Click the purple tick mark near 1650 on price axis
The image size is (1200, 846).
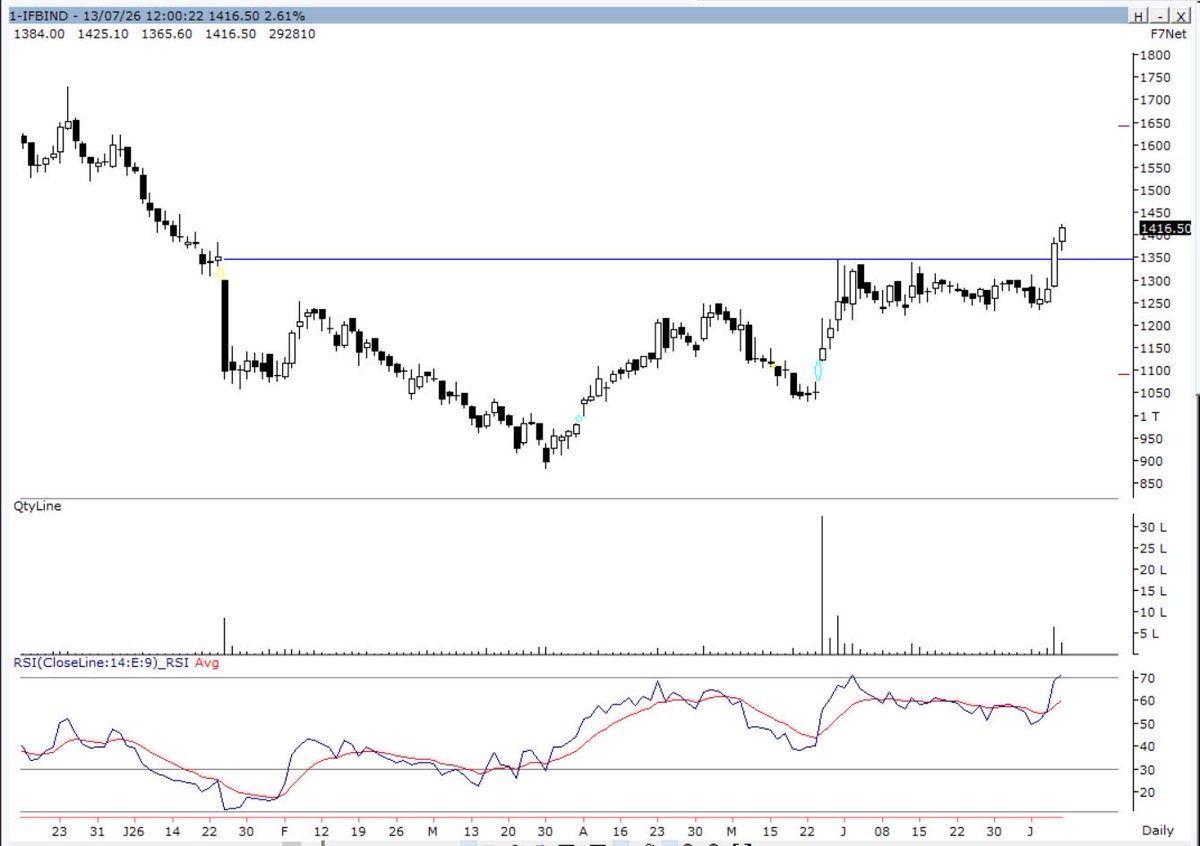click(x=1124, y=125)
